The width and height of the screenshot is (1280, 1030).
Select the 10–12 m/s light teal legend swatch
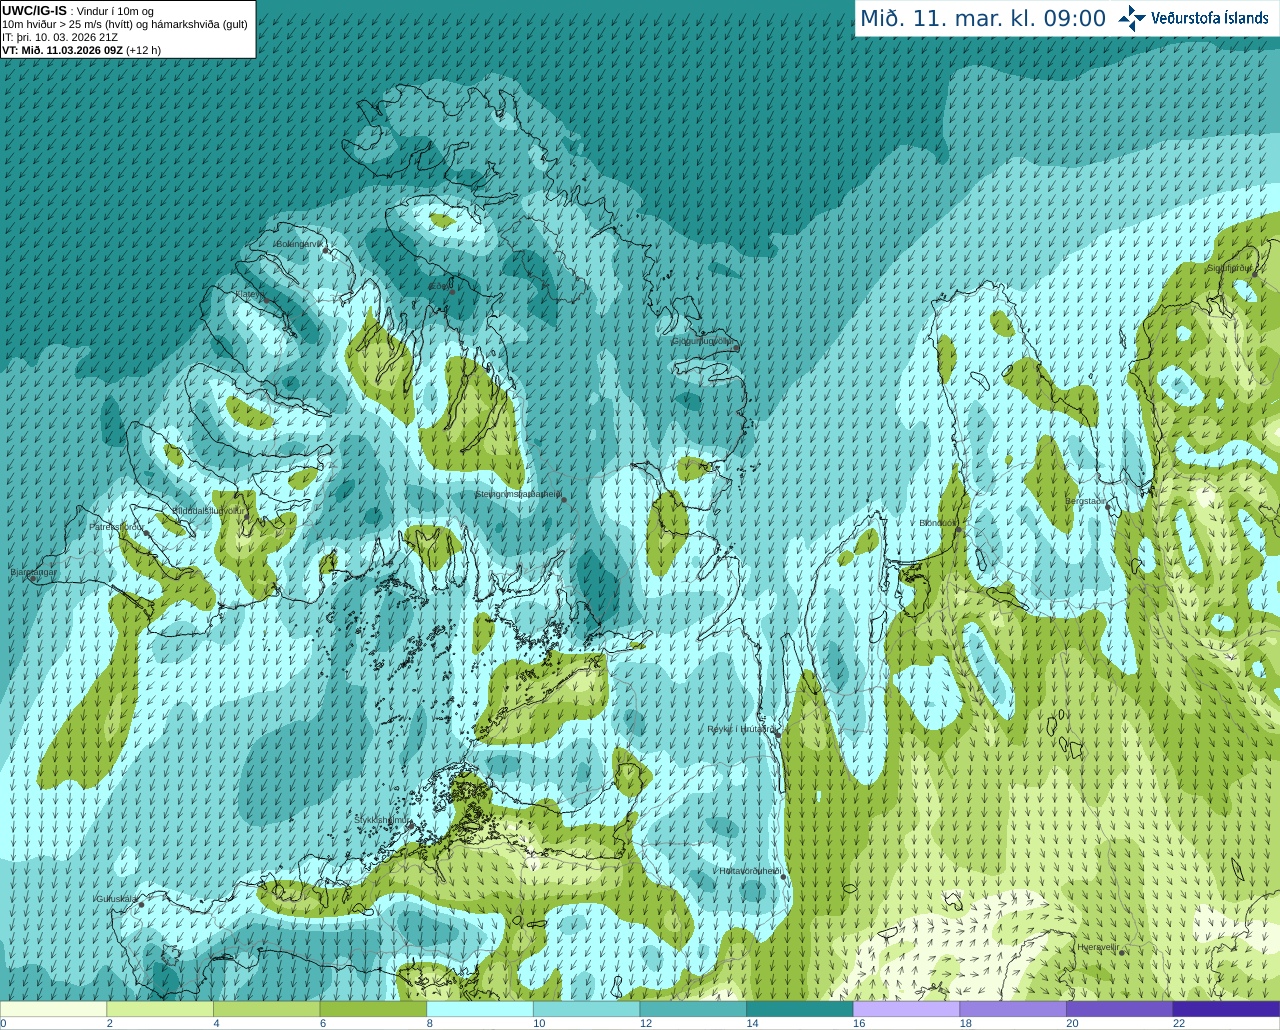pos(586,1009)
